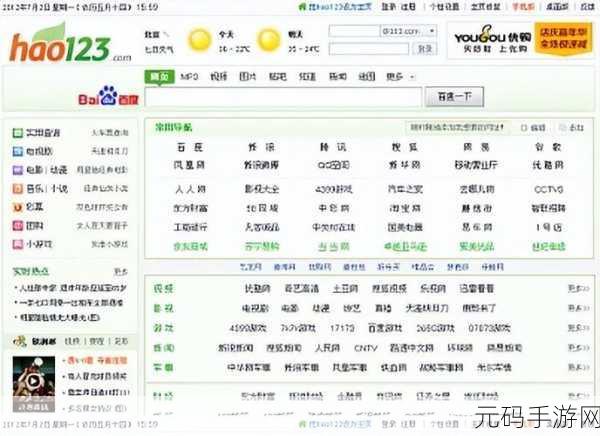The image size is (600, 436).
Task: Open the YOUGOU shopping banner ad
Action: [520, 41]
